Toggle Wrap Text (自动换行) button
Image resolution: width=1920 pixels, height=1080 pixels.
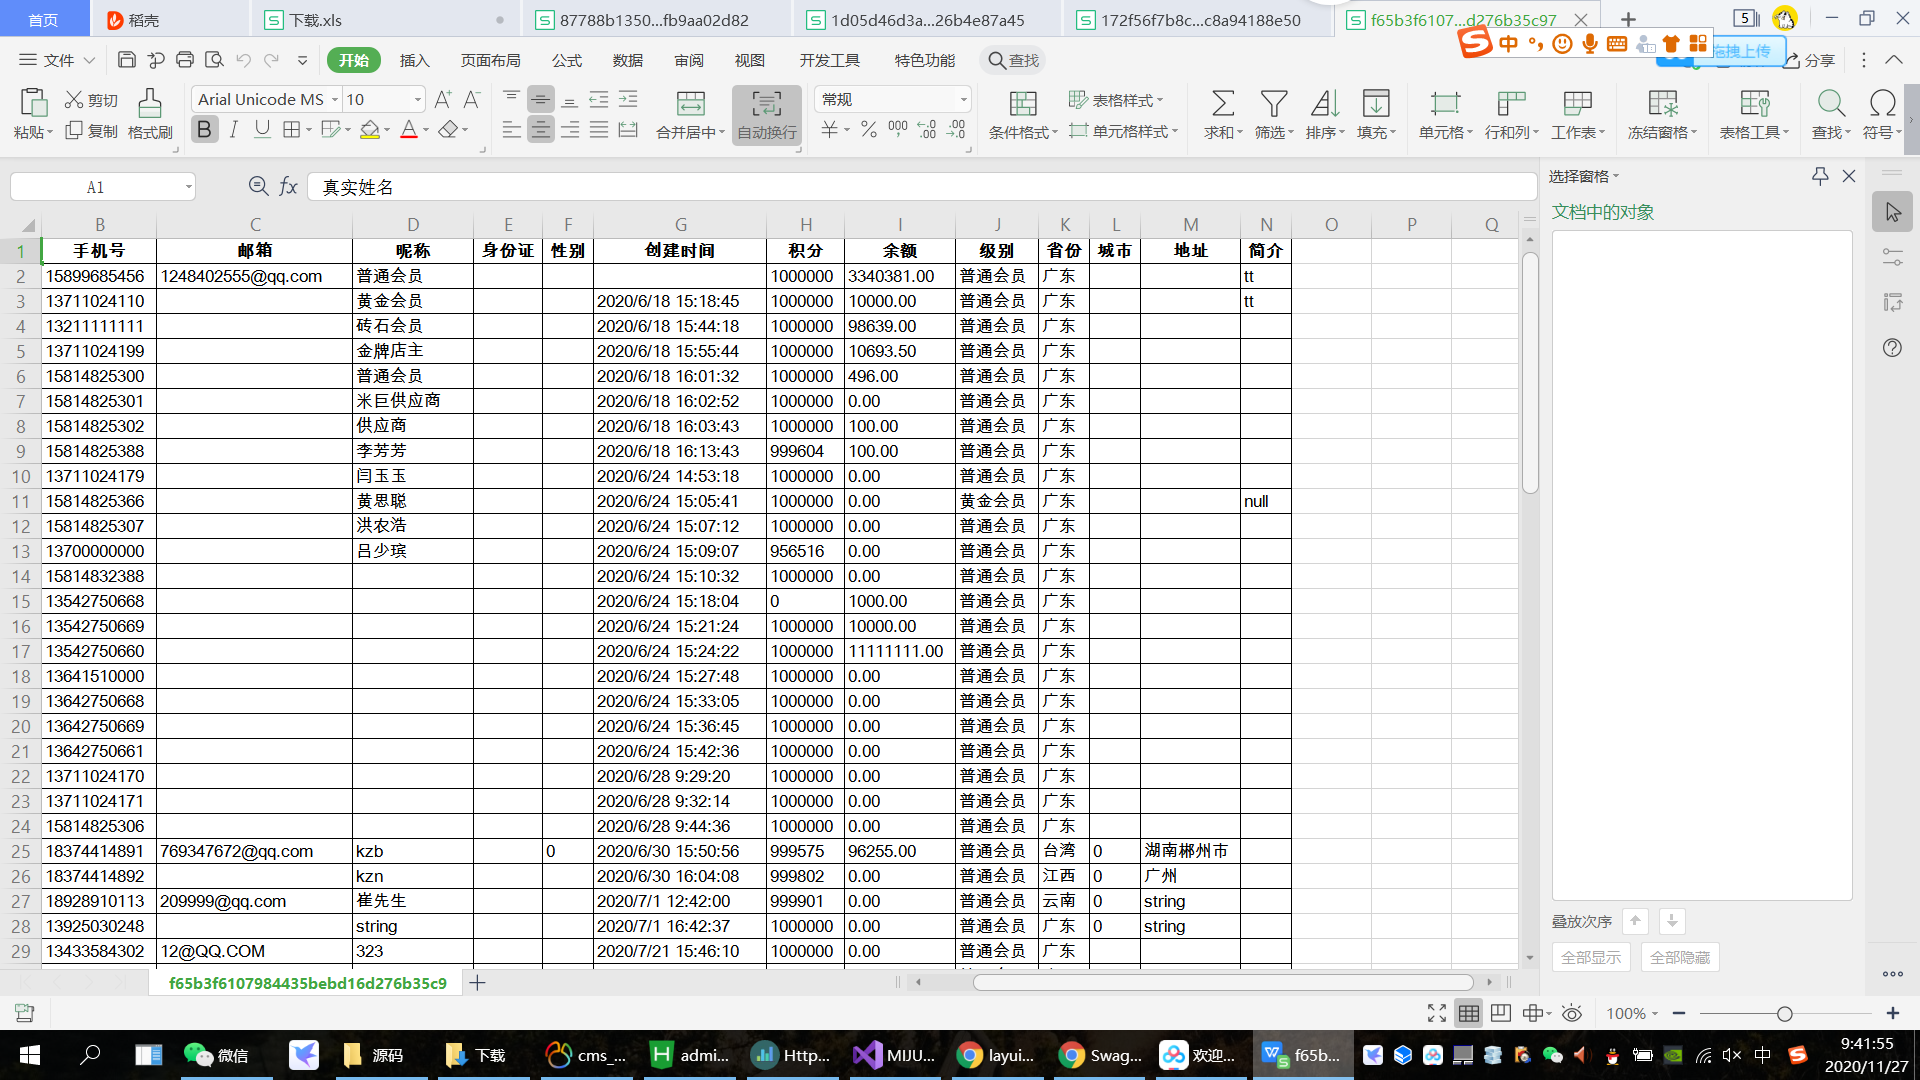766,114
